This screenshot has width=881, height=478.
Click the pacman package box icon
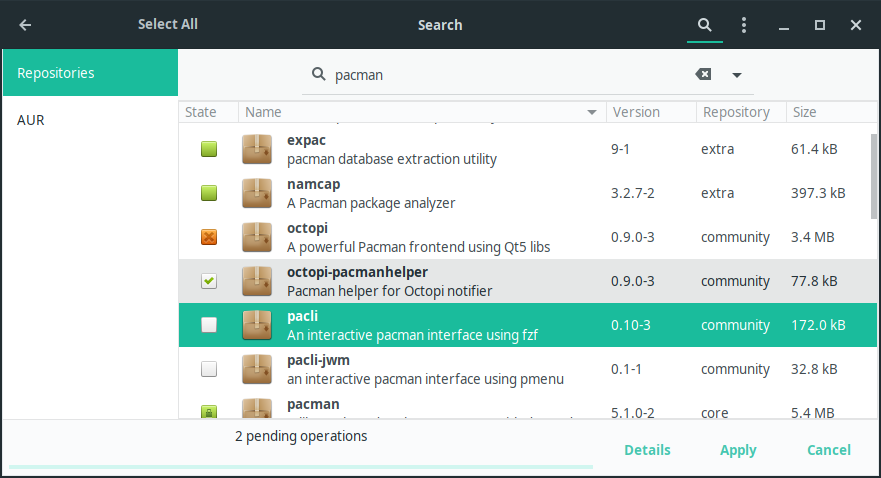[257, 408]
